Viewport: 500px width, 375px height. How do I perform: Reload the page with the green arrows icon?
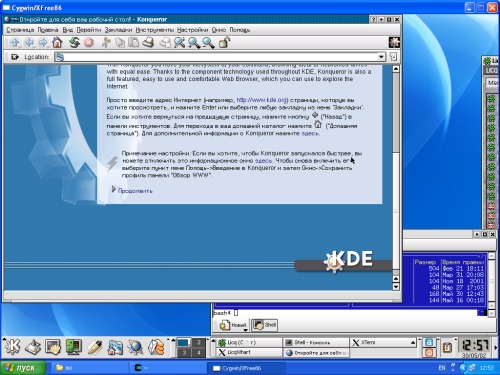point(74,43)
